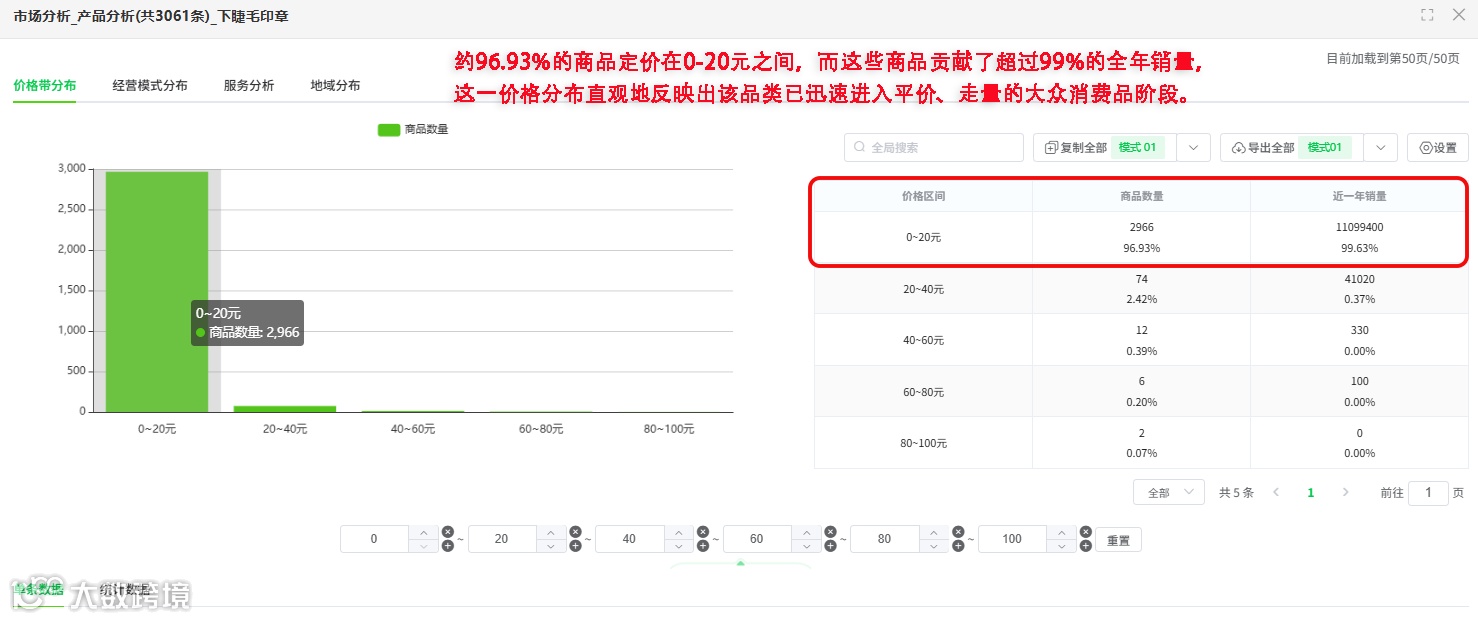The image size is (1478, 620).
Task: Click the 40~60元 table row label
Action: [x=923, y=340]
